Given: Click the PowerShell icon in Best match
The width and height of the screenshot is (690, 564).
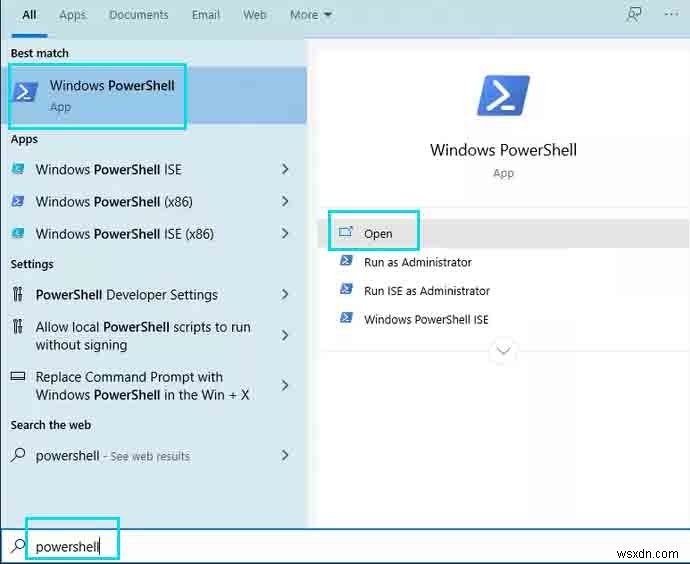Looking at the screenshot, I should [x=26, y=92].
